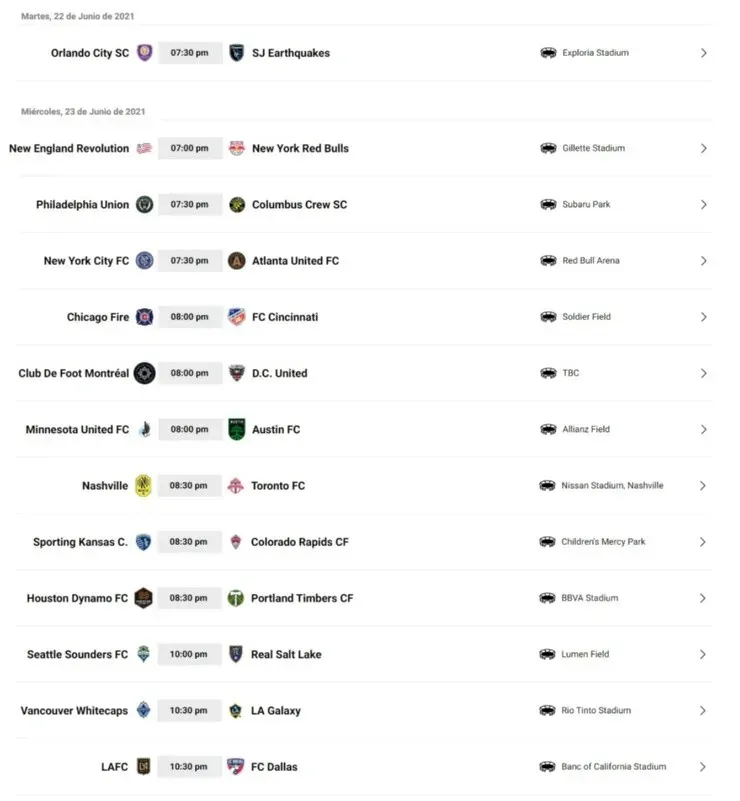The image size is (740, 801).
Task: Click the Portland Timbers CF crest
Action: click(x=236, y=598)
